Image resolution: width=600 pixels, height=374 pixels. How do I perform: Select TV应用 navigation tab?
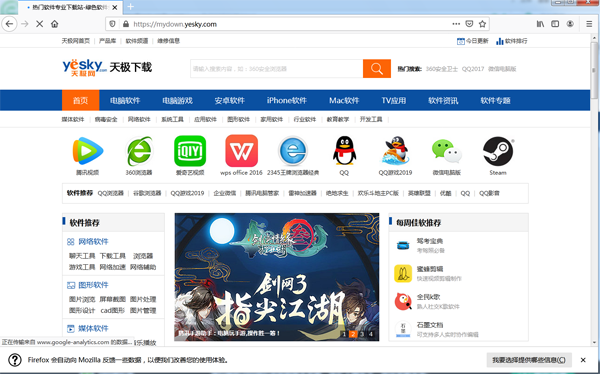(x=393, y=100)
